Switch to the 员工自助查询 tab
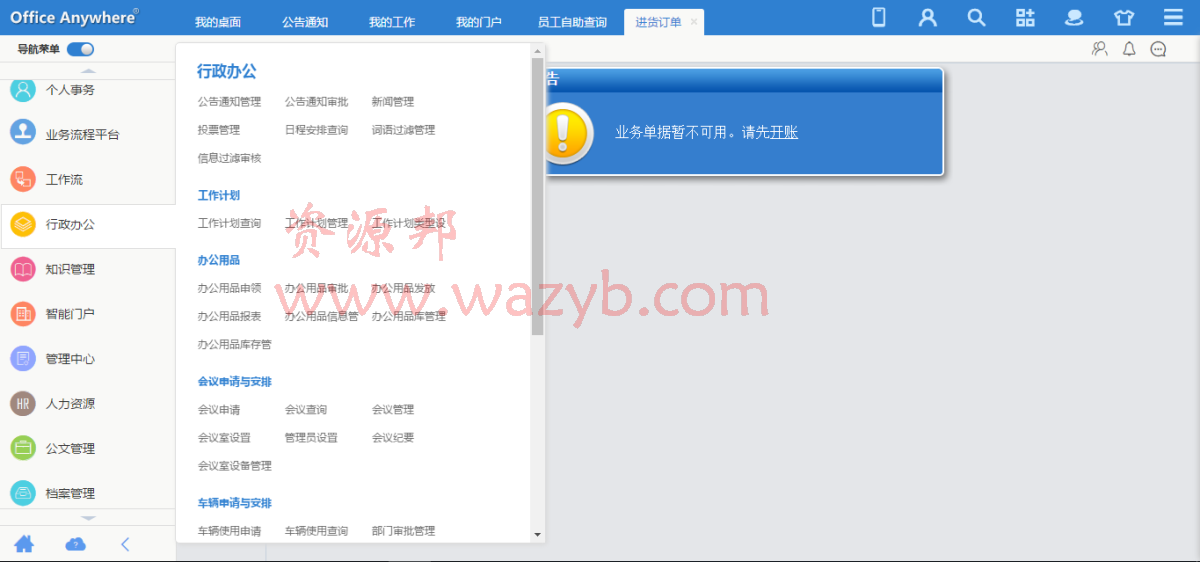Image resolution: width=1200 pixels, height=562 pixels. [572, 22]
